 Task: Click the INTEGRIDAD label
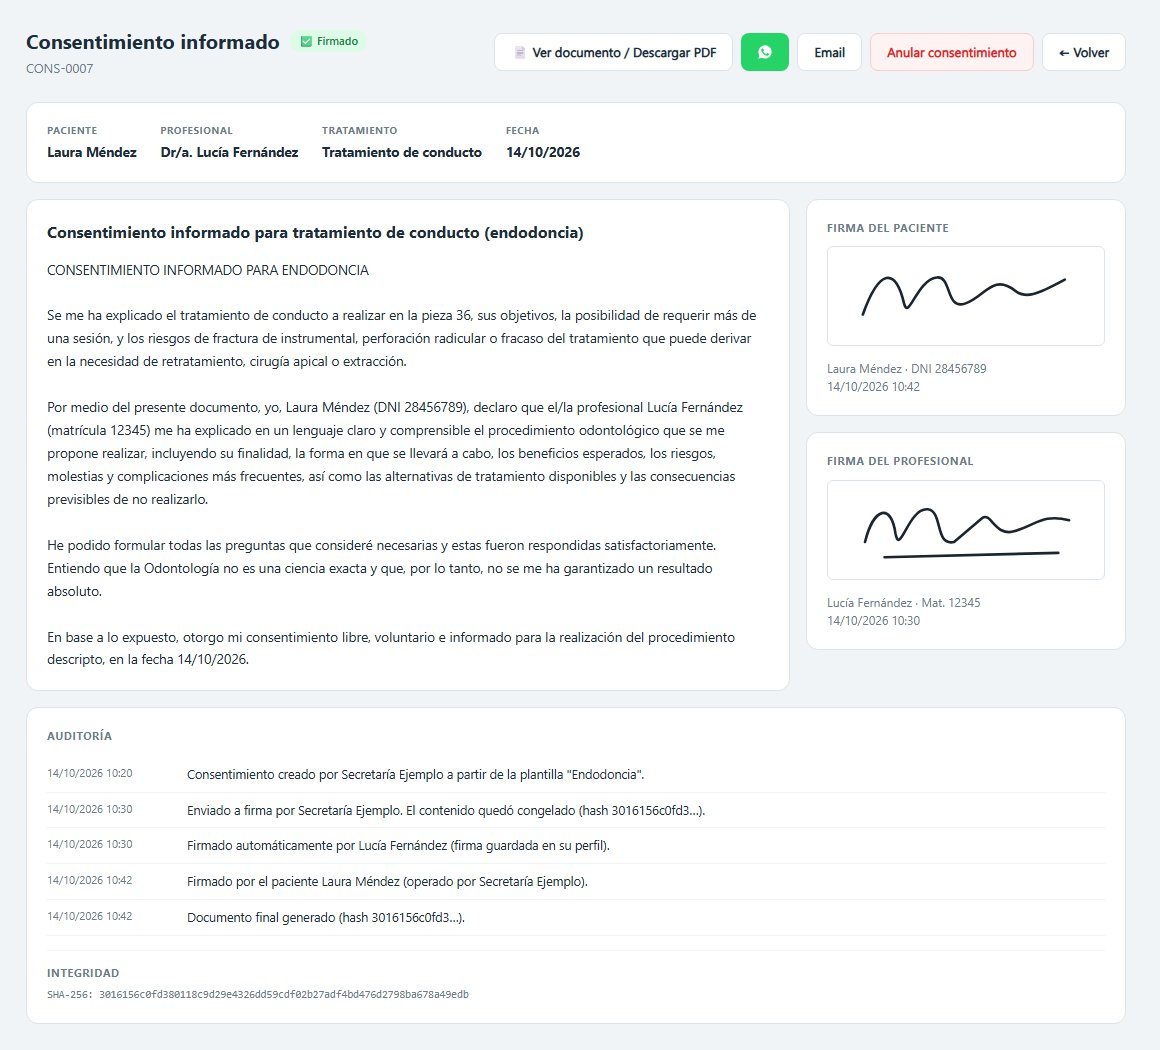83,973
